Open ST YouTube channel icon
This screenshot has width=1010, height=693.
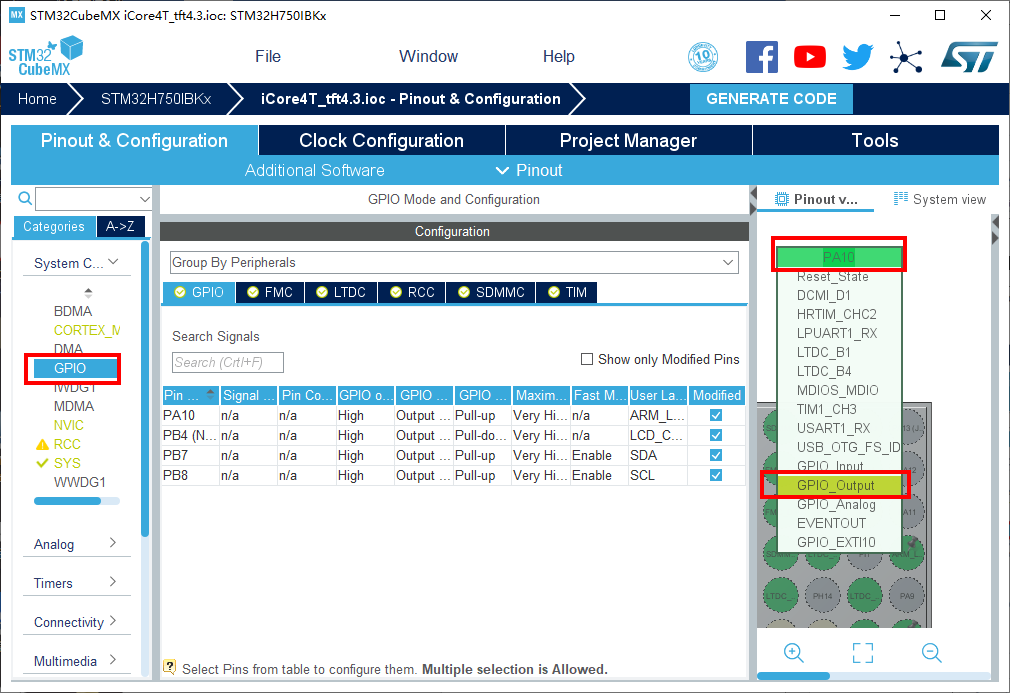click(810, 57)
